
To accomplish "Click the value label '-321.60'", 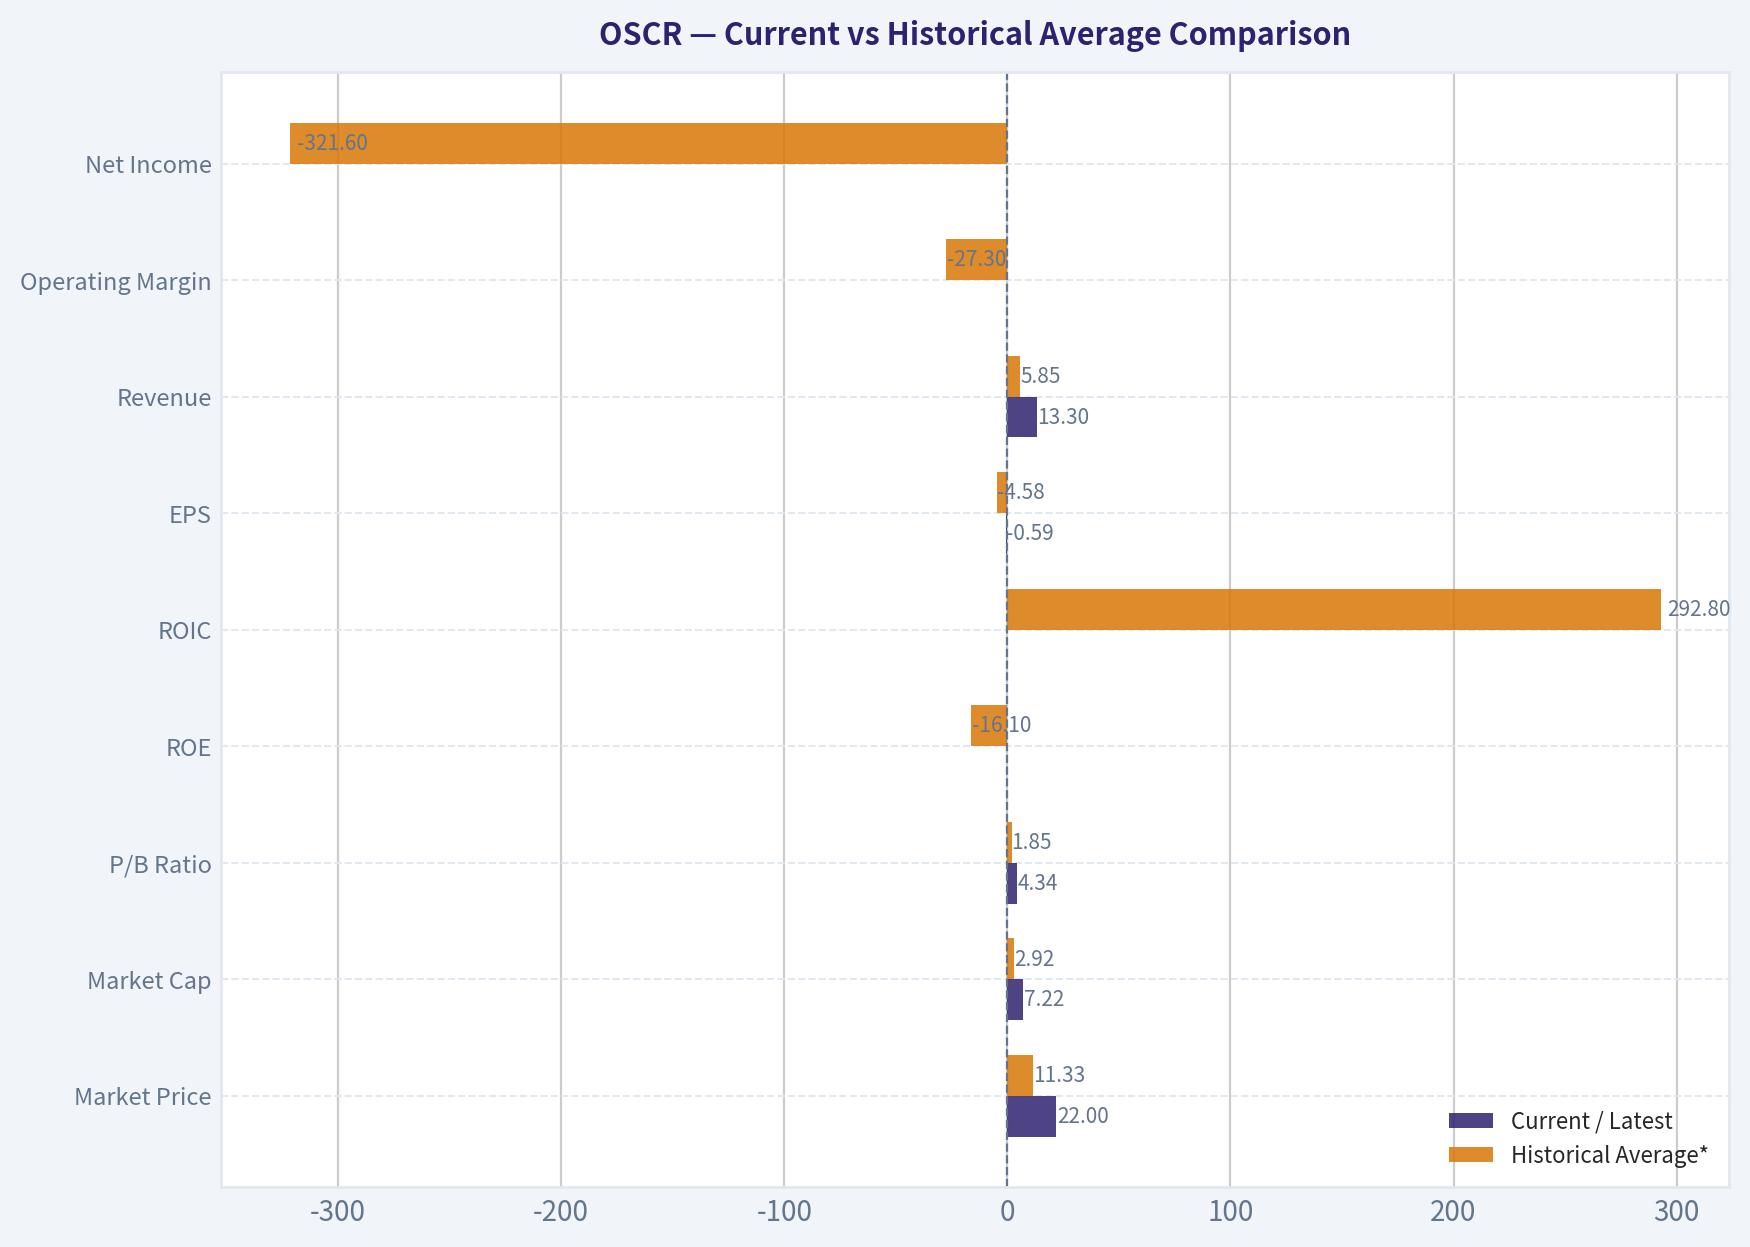I will coord(333,143).
